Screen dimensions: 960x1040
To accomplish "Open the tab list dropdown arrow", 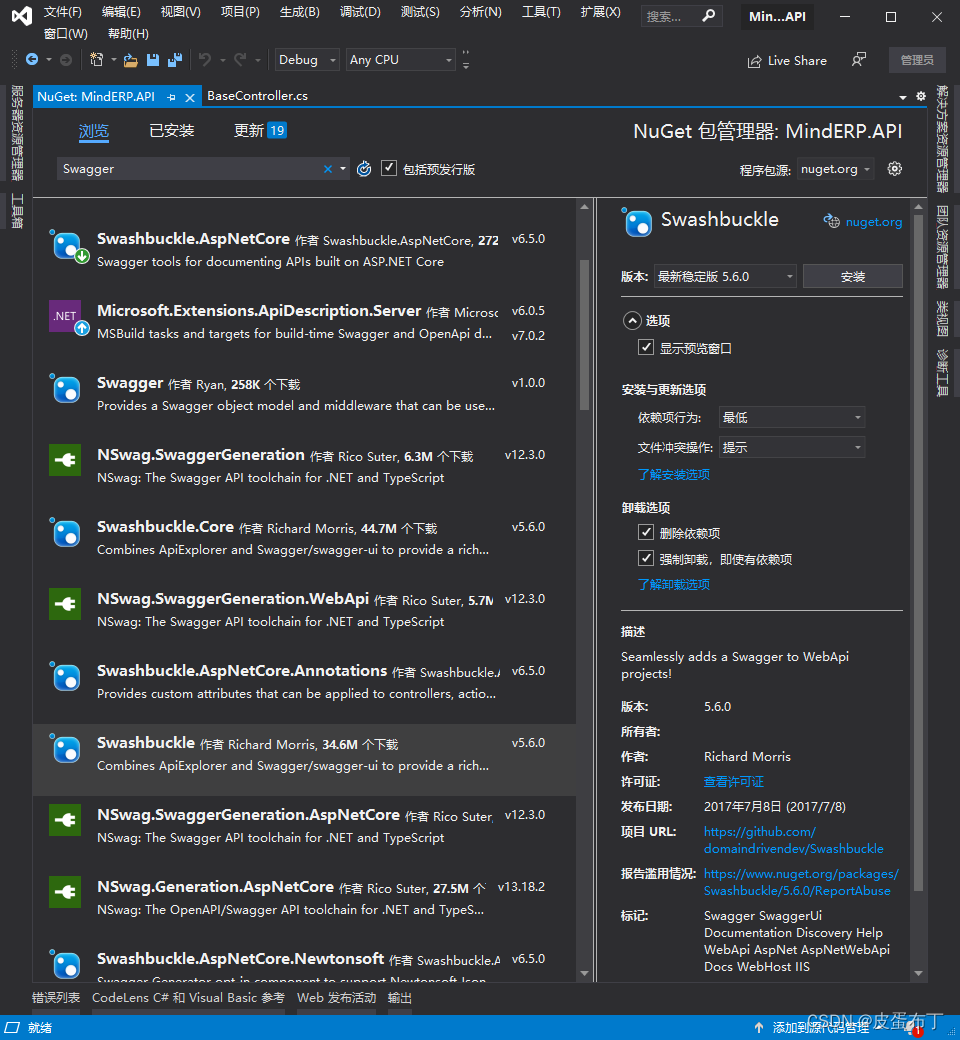I will 903,98.
